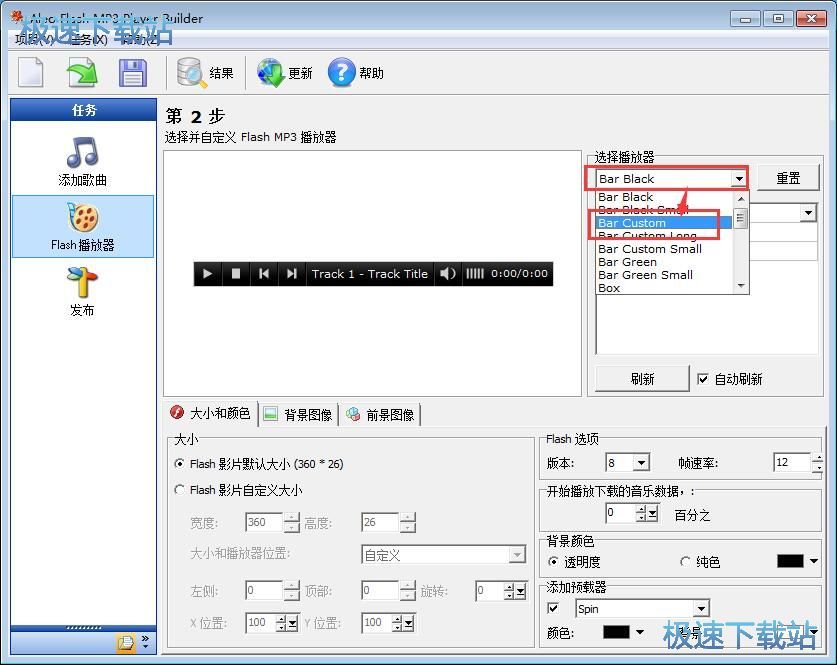
Task: Select Flash播放器 film reel step
Action: pyautogui.click(x=83, y=226)
